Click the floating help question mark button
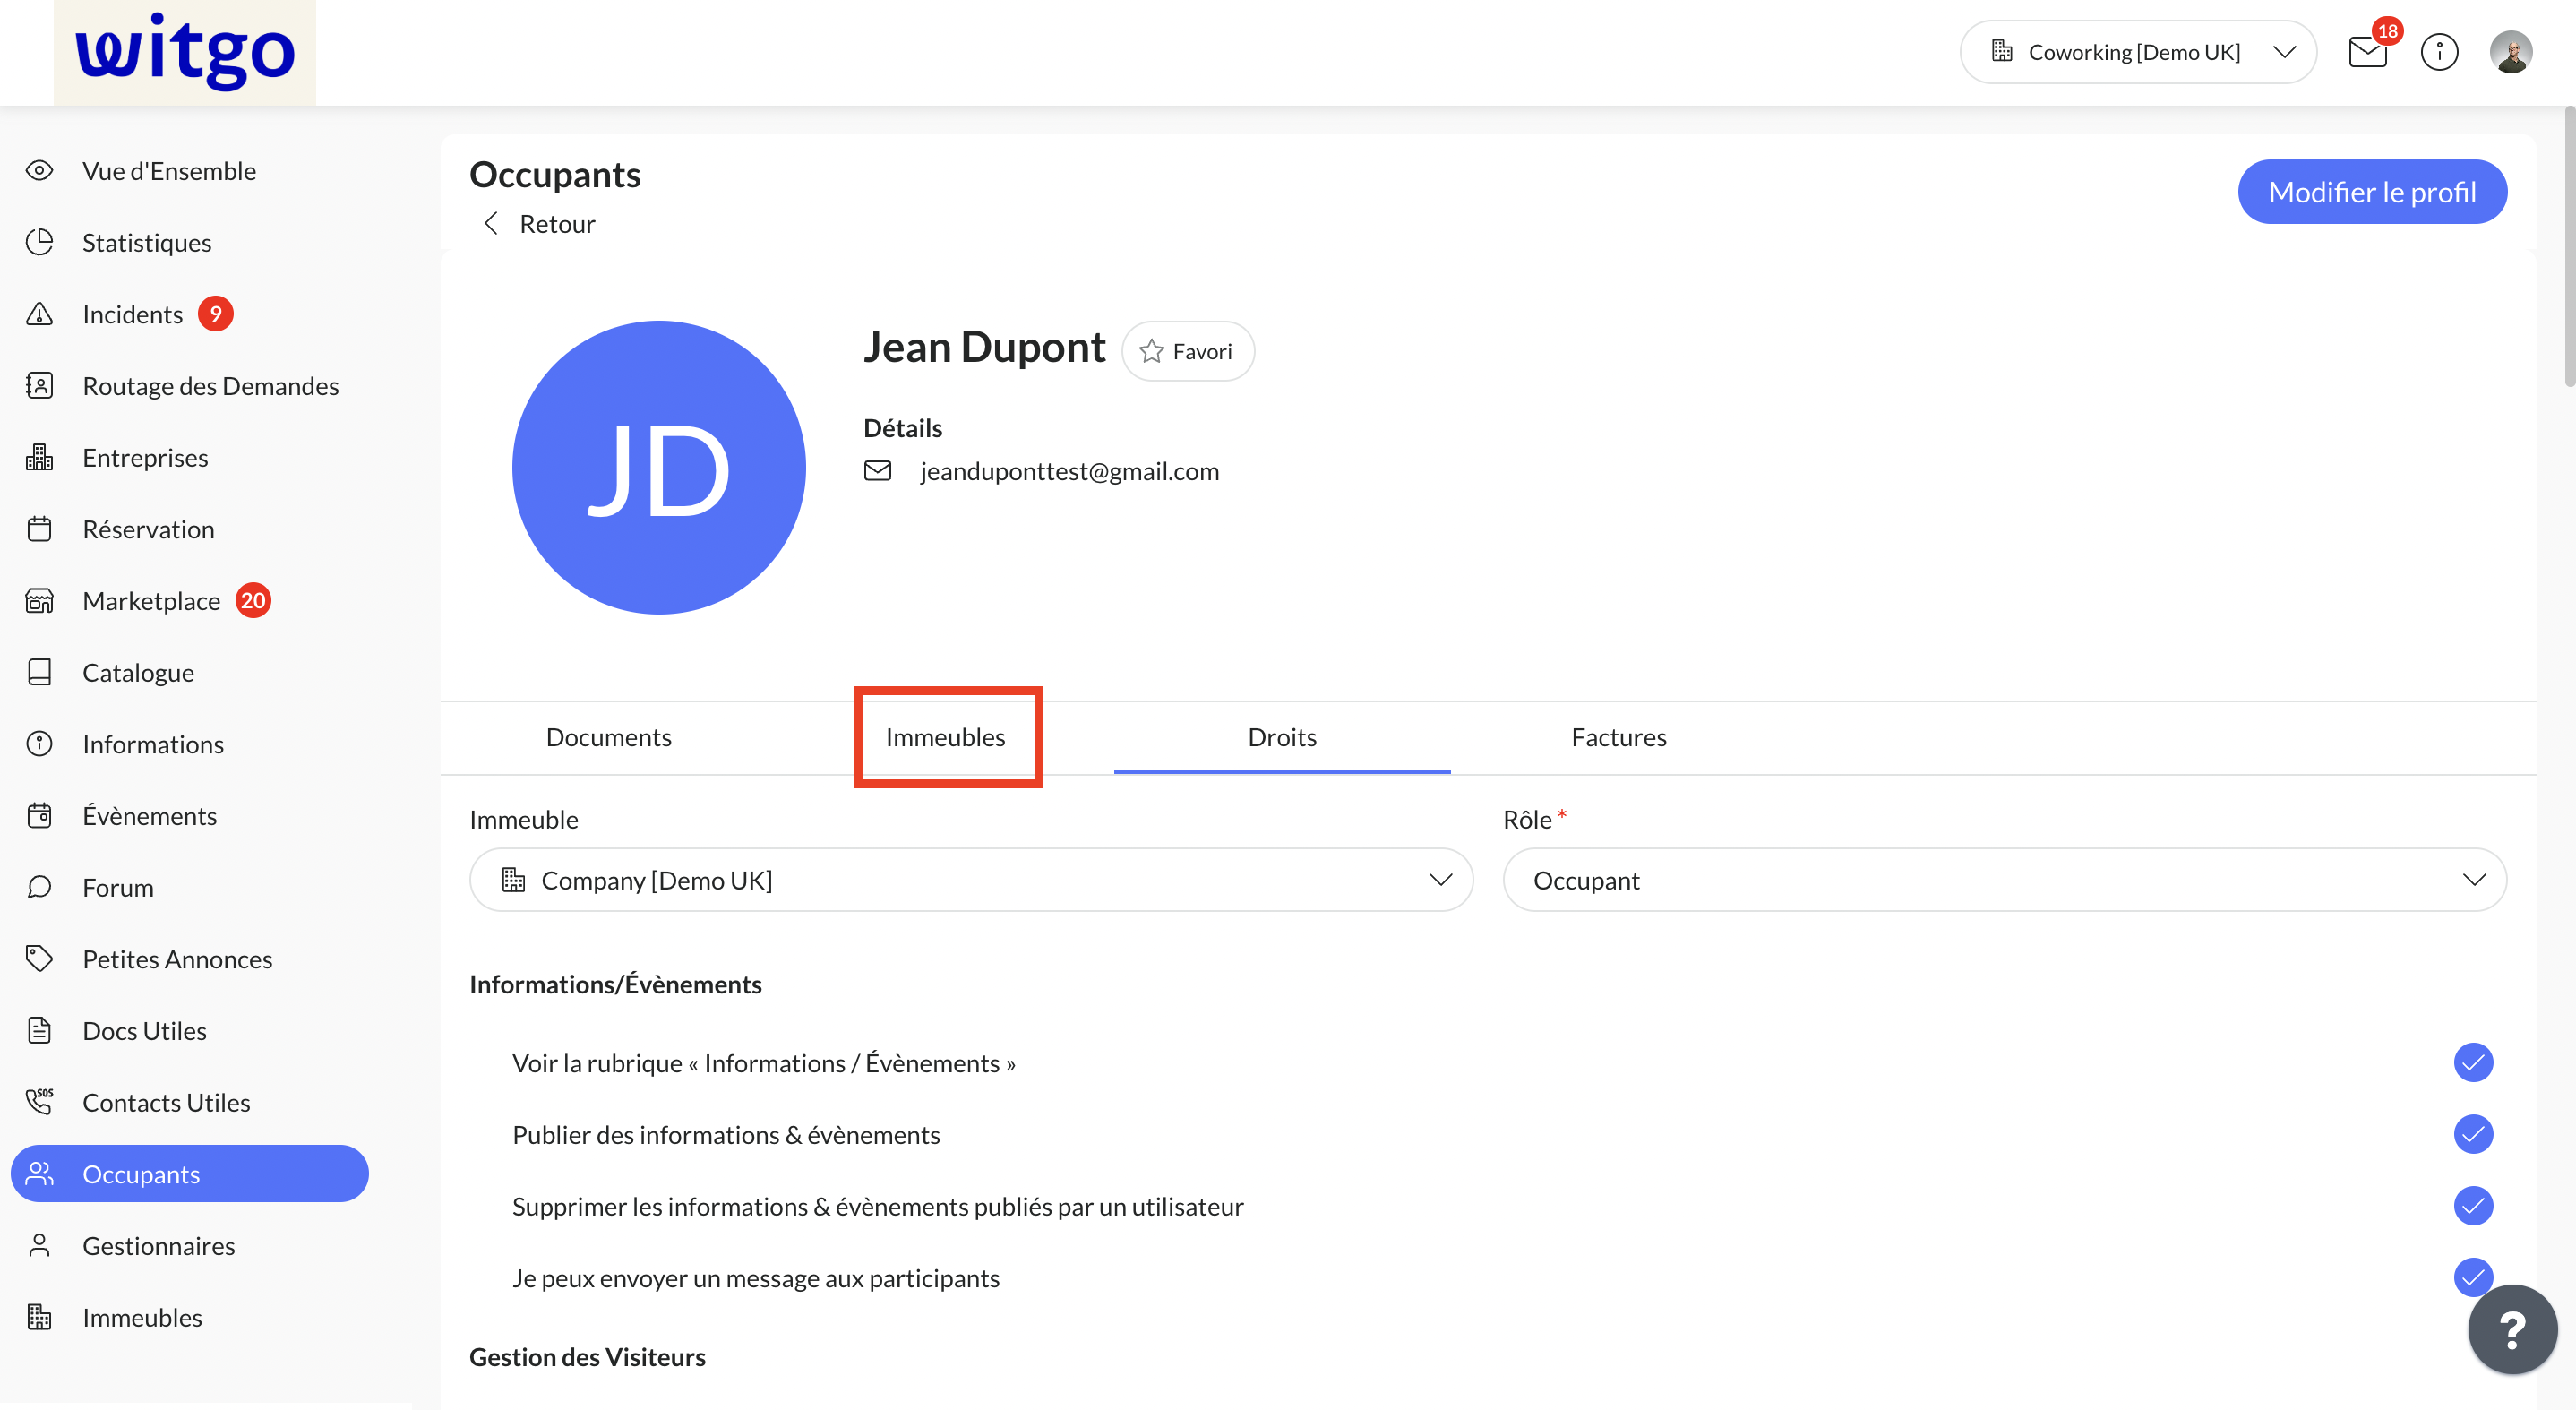The height and width of the screenshot is (1410, 2576). pyautogui.click(x=2512, y=1329)
